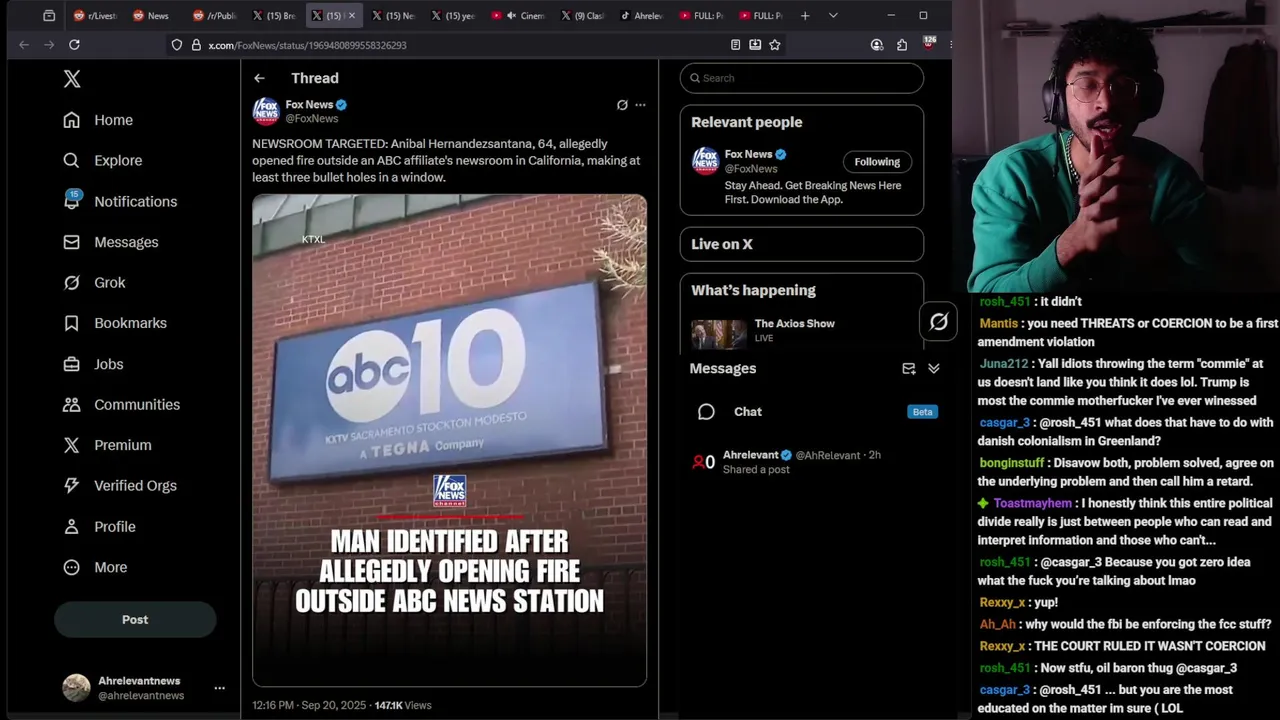1280x720 pixels.
Task: Switch to the Cinem audio-playing tab
Action: pyautogui.click(x=520, y=16)
